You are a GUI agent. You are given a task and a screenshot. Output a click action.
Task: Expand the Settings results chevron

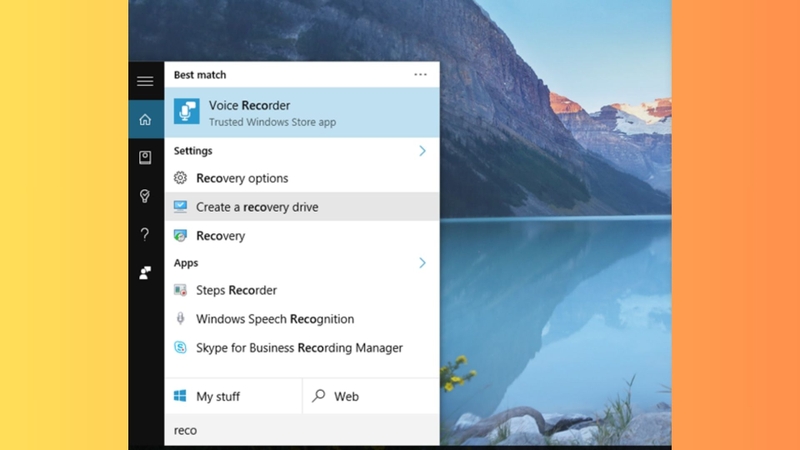tap(422, 151)
